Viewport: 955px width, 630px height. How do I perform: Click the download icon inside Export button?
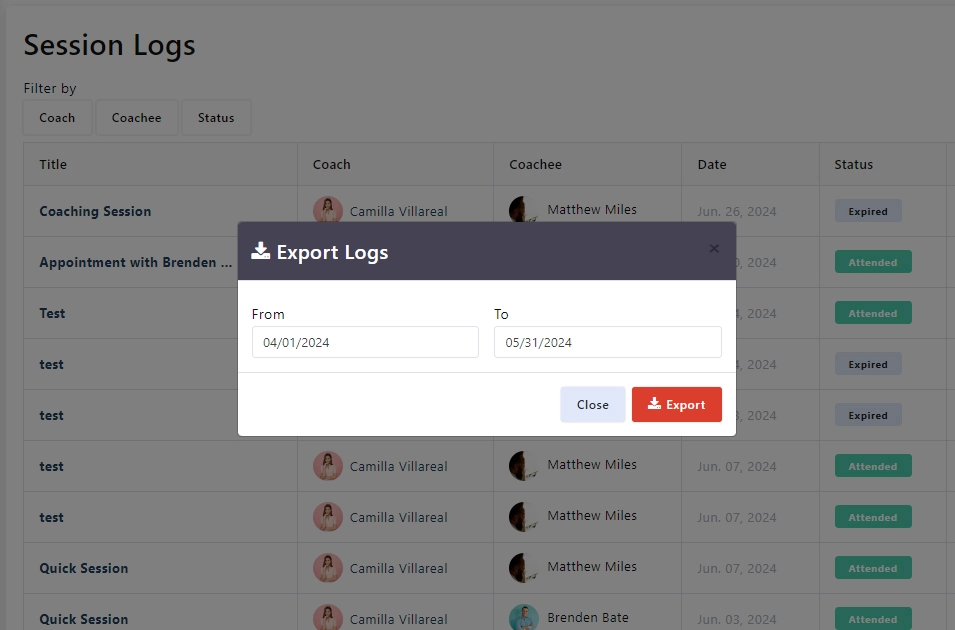point(654,404)
